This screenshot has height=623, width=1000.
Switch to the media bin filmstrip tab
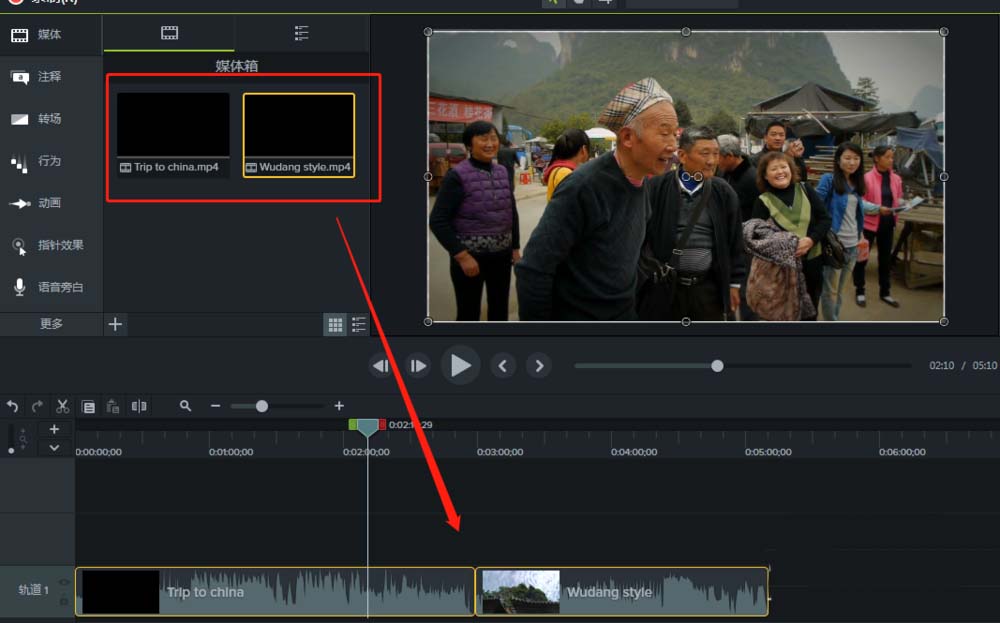pos(169,34)
